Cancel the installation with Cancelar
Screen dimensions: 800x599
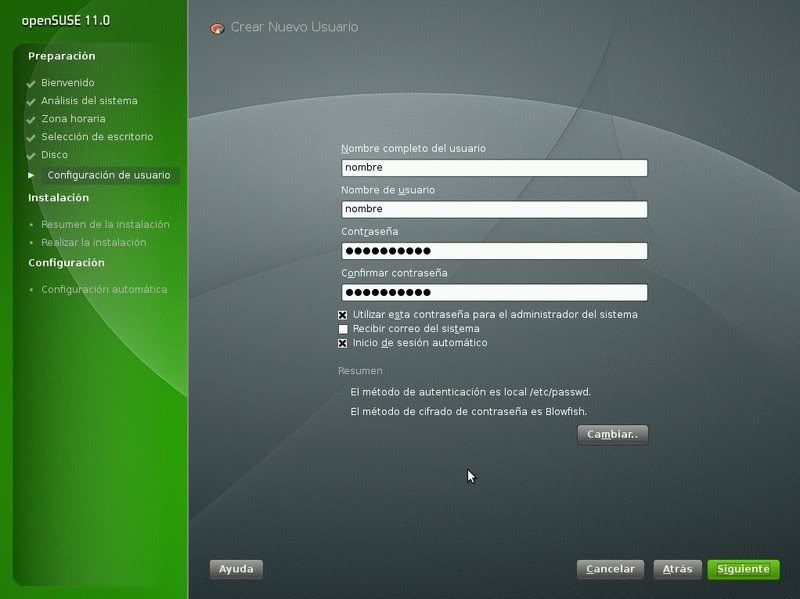(610, 569)
